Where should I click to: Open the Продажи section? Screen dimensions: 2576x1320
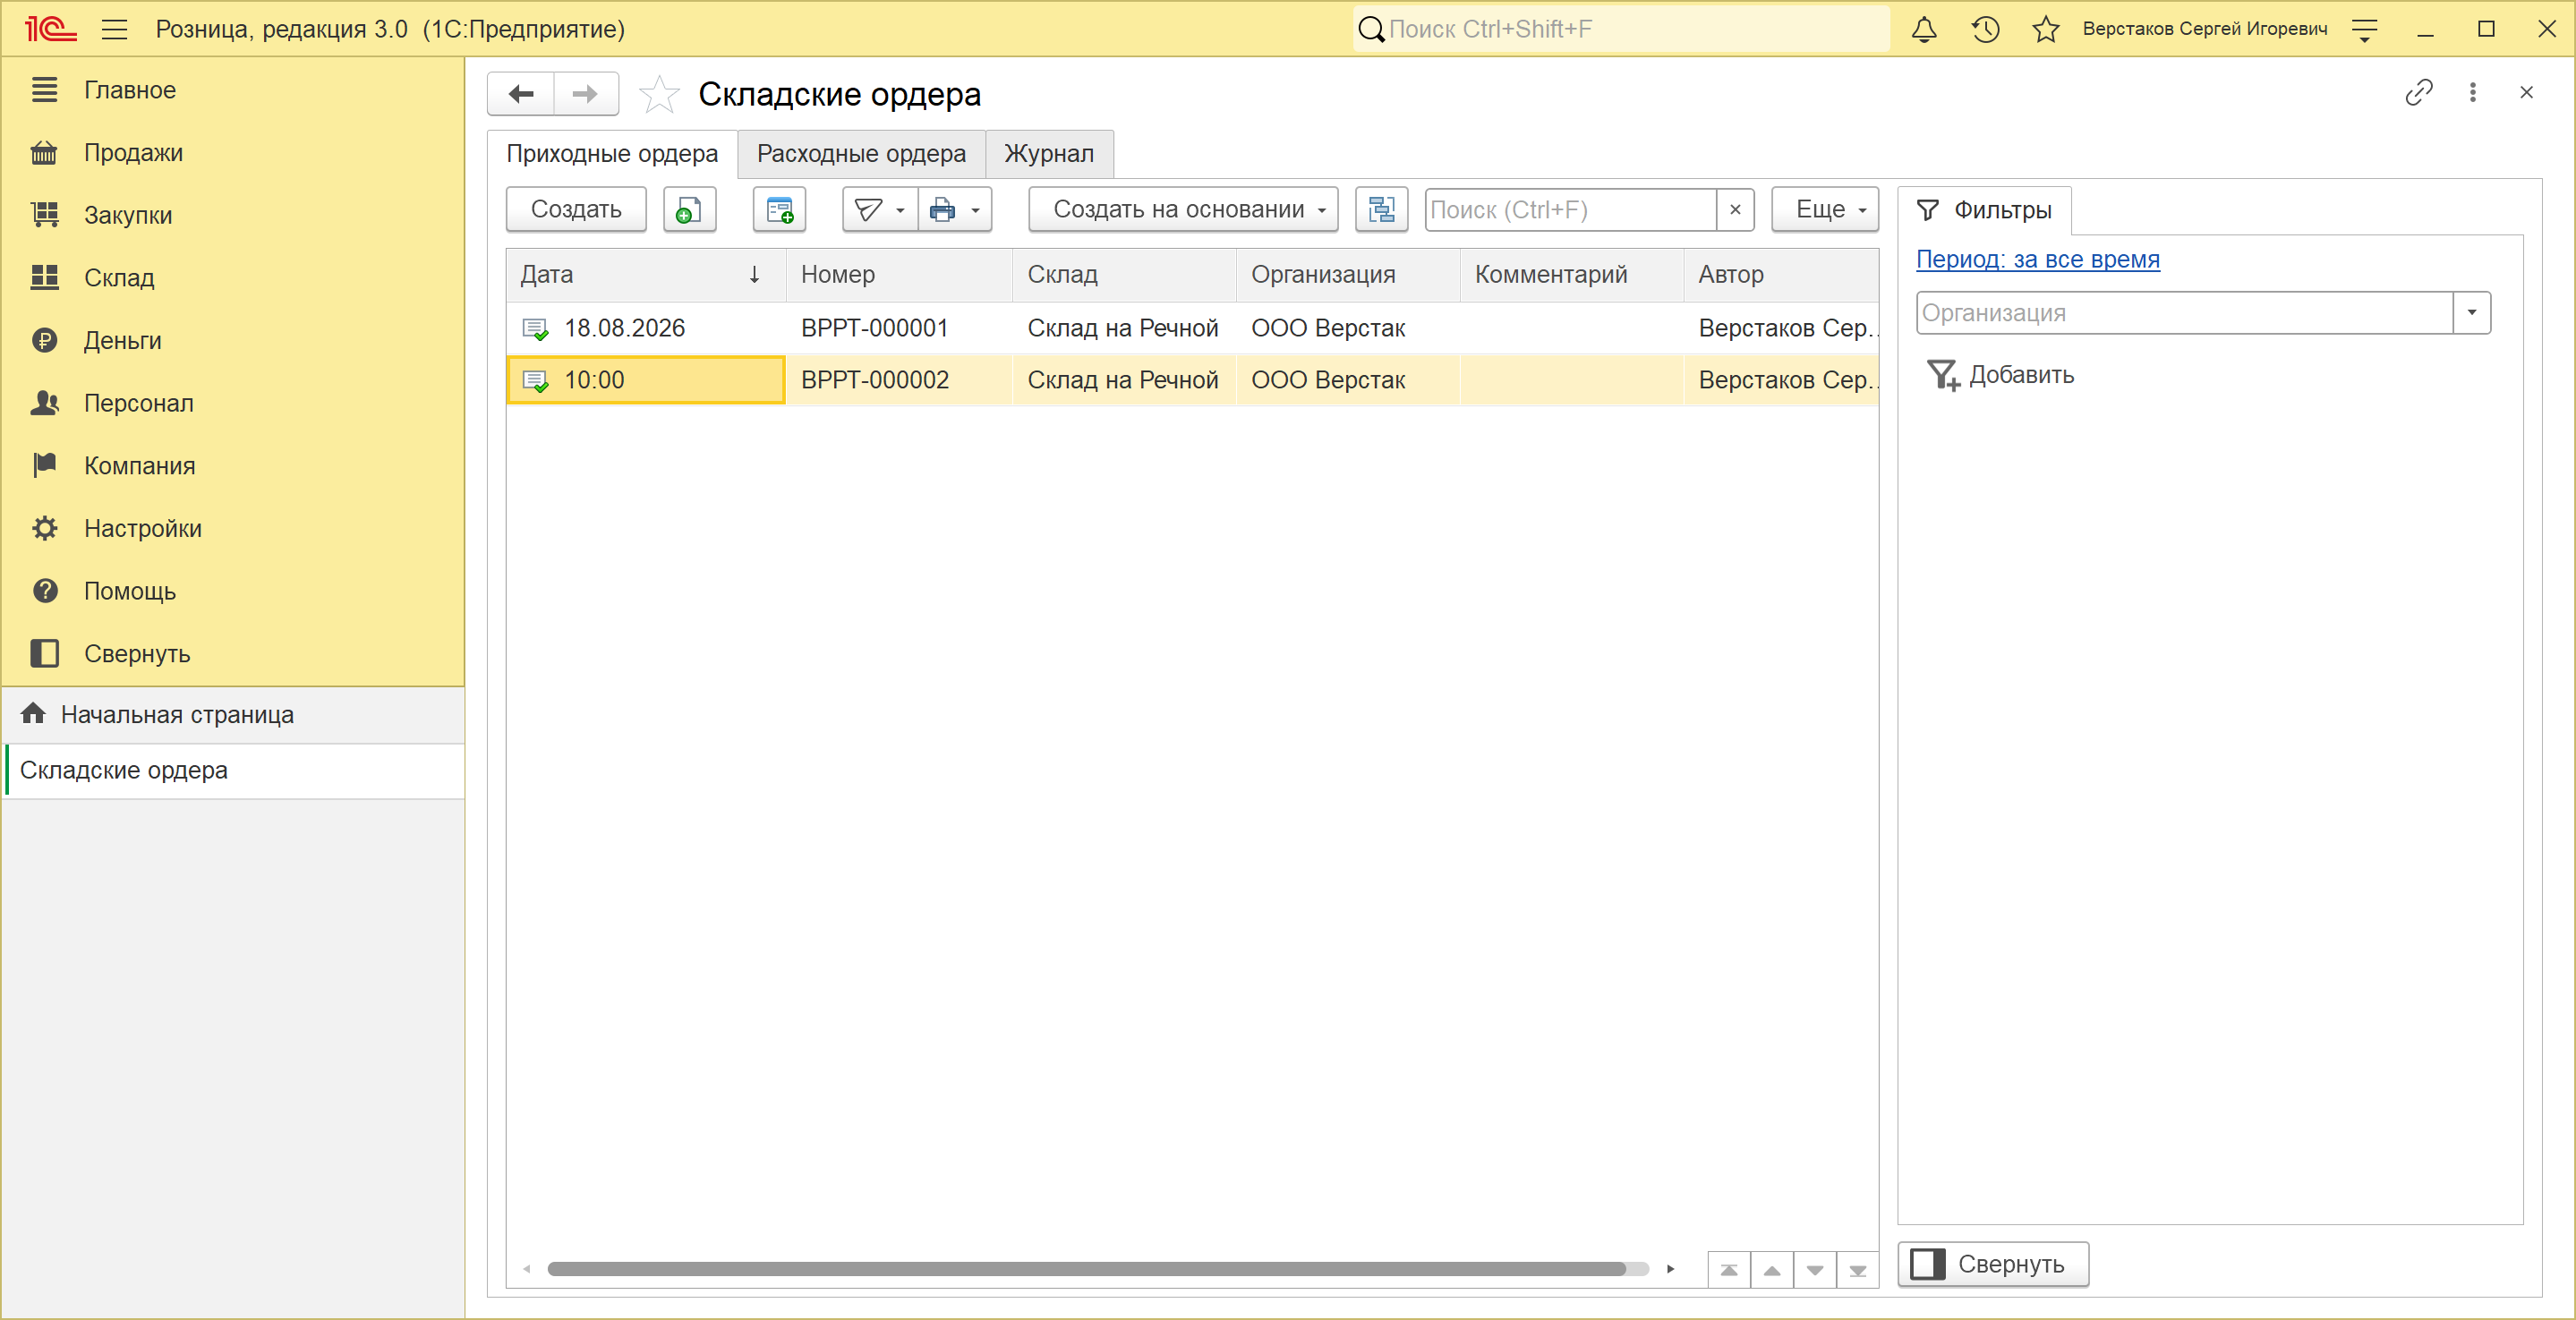(x=232, y=153)
